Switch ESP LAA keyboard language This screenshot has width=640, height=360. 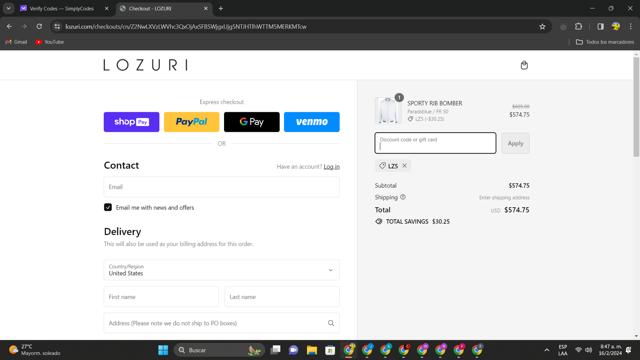(x=563, y=350)
